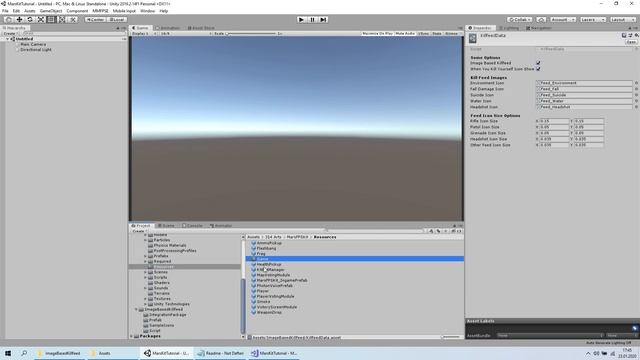
Task: Open the Collab dropdown
Action: click(x=520, y=19)
